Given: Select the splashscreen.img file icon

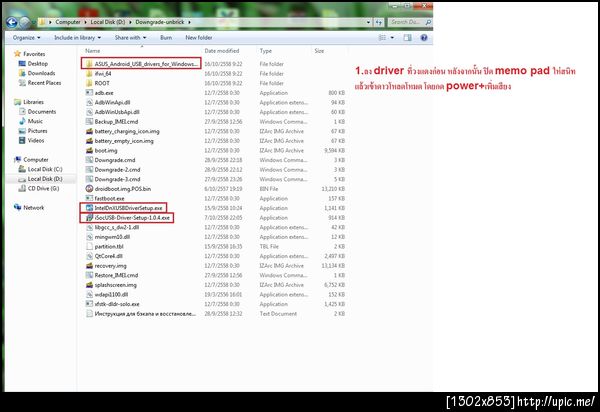Looking at the screenshot, I should click(89, 285).
